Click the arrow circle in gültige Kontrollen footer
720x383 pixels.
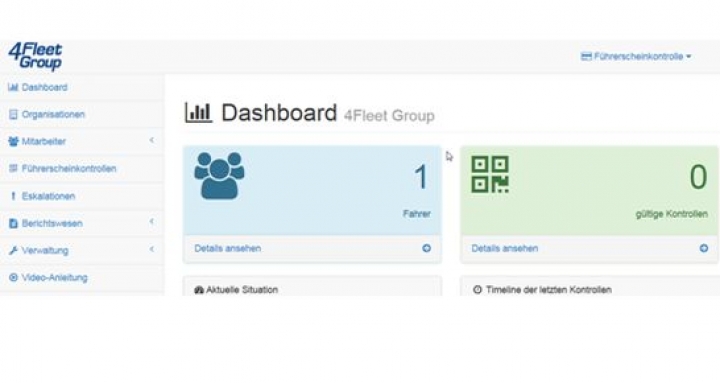(703, 248)
